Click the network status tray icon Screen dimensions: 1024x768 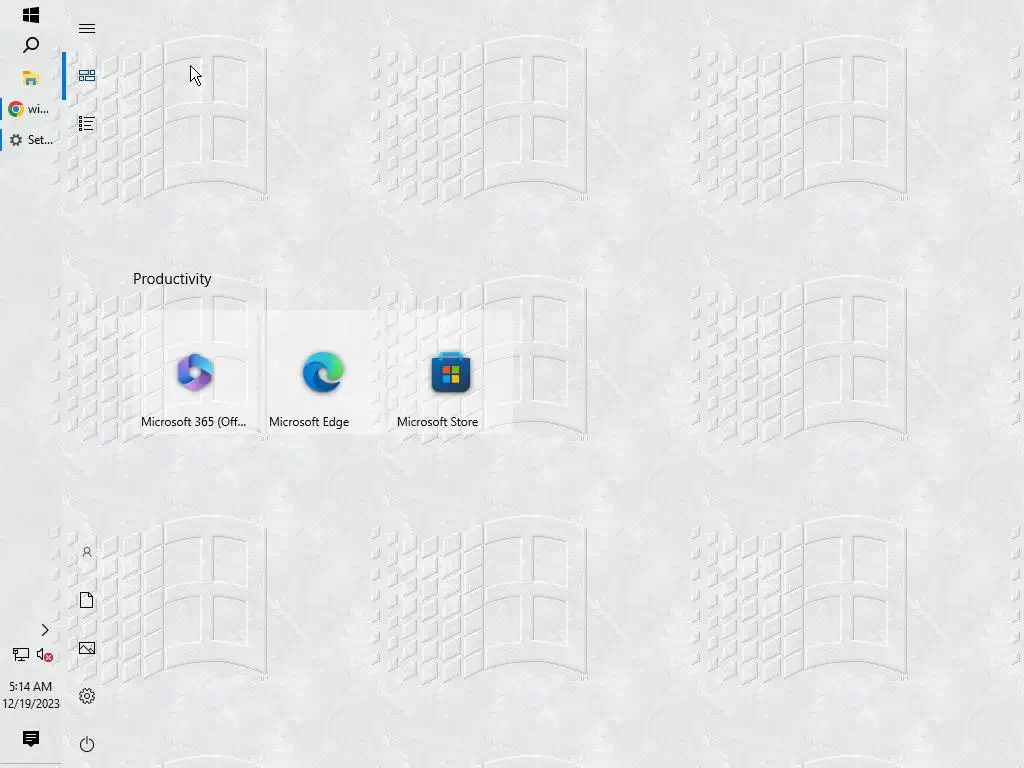(20, 654)
